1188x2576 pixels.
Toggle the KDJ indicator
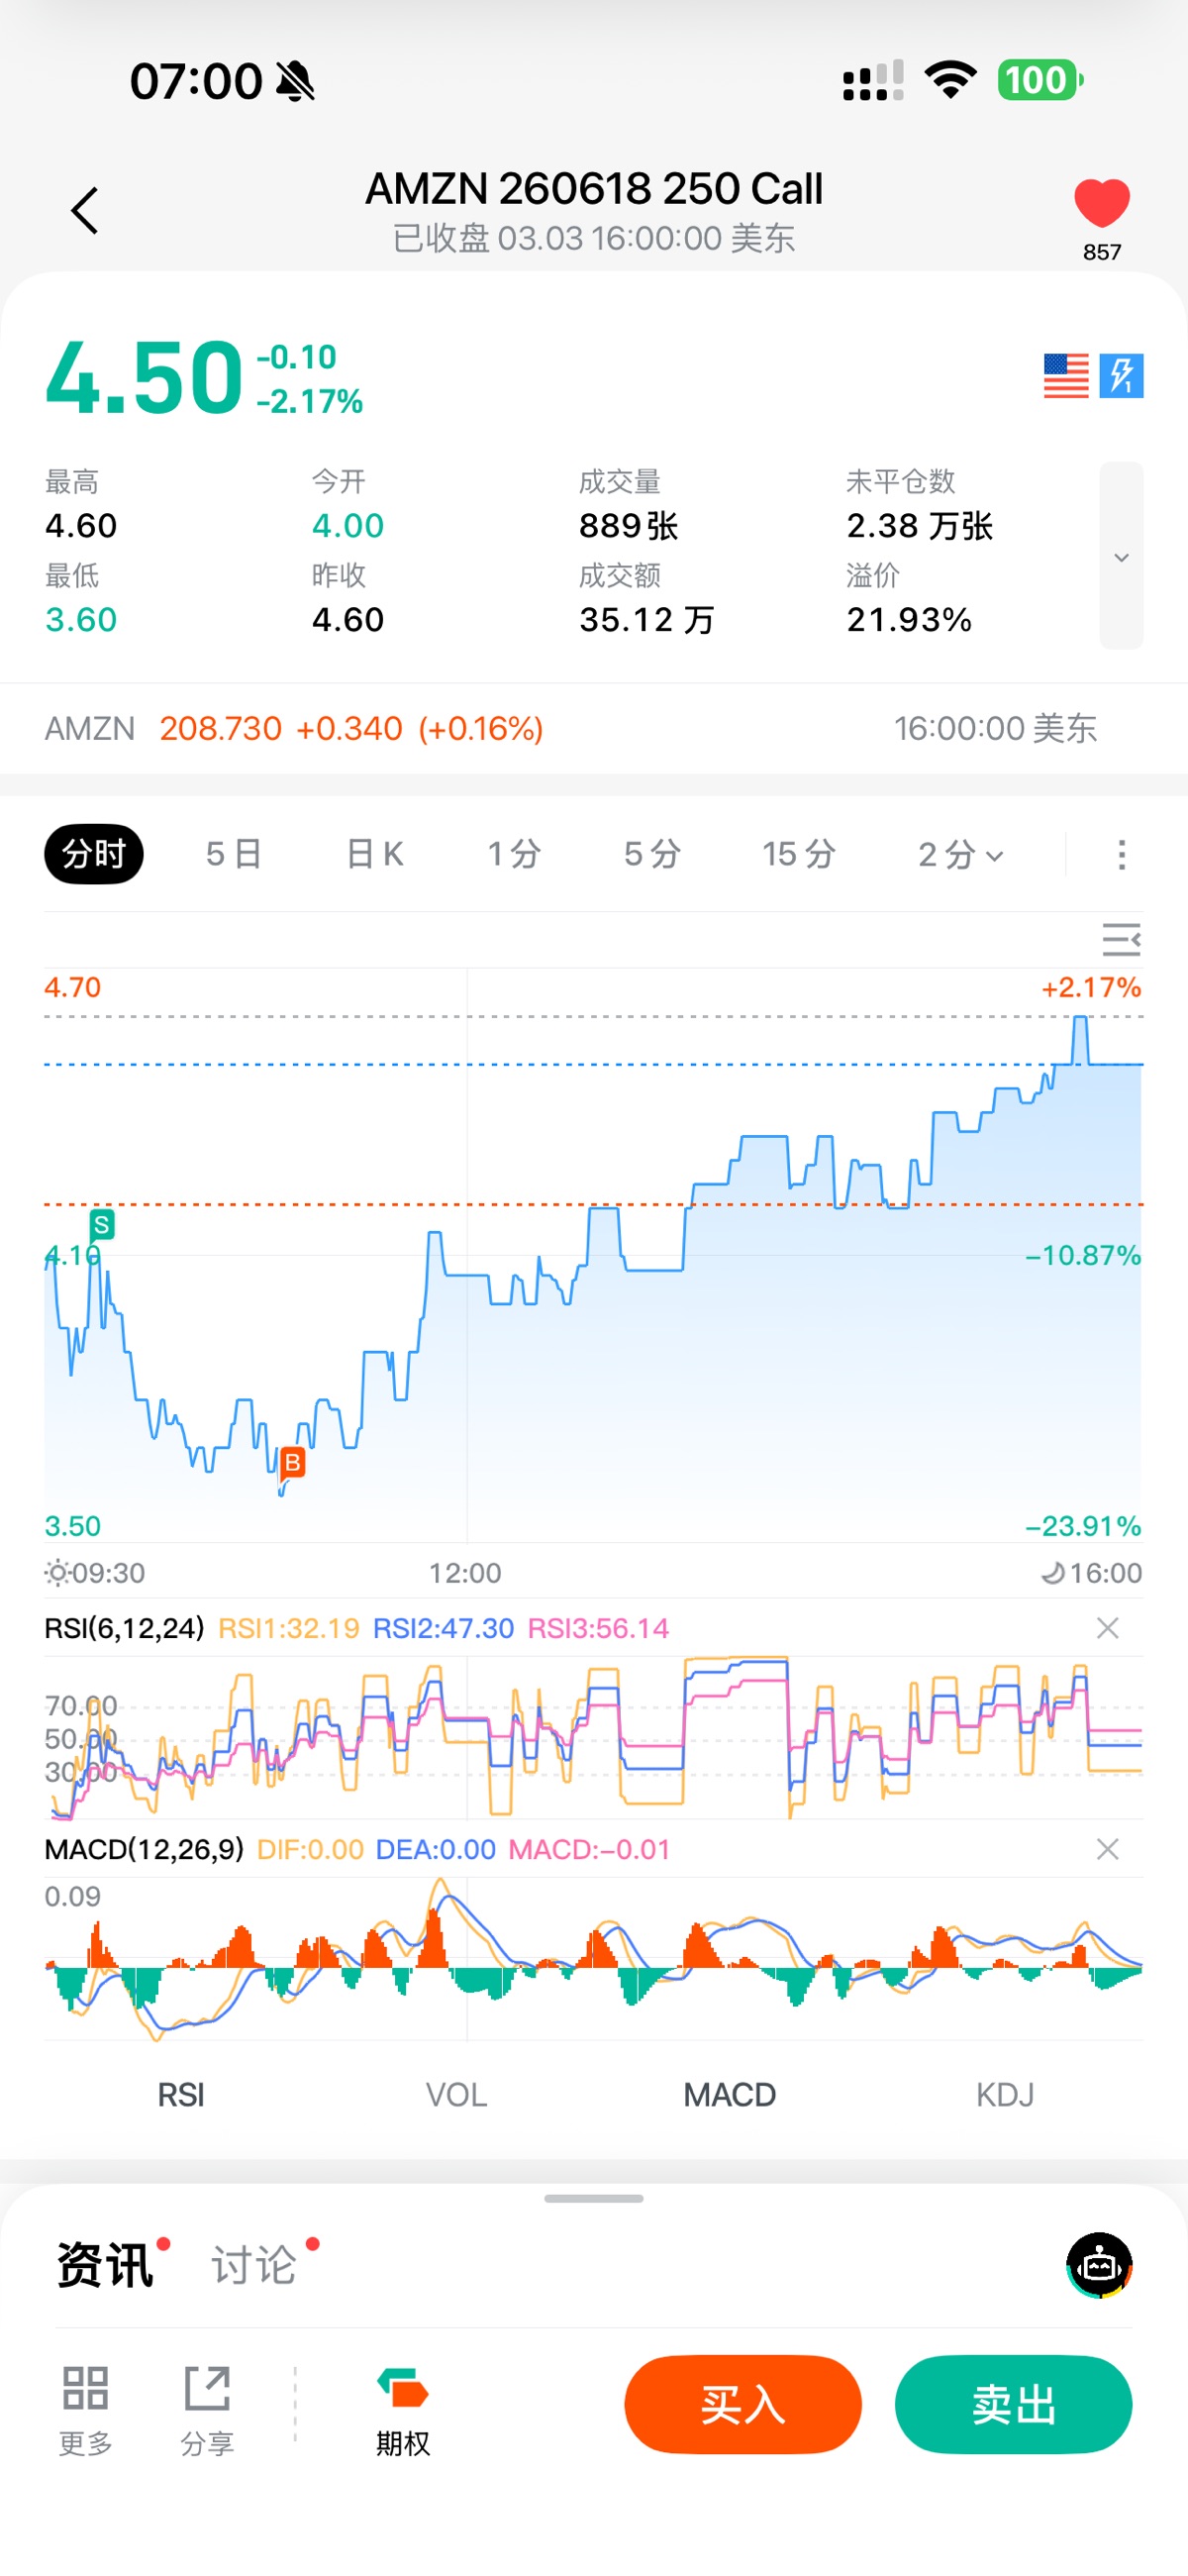1004,2094
